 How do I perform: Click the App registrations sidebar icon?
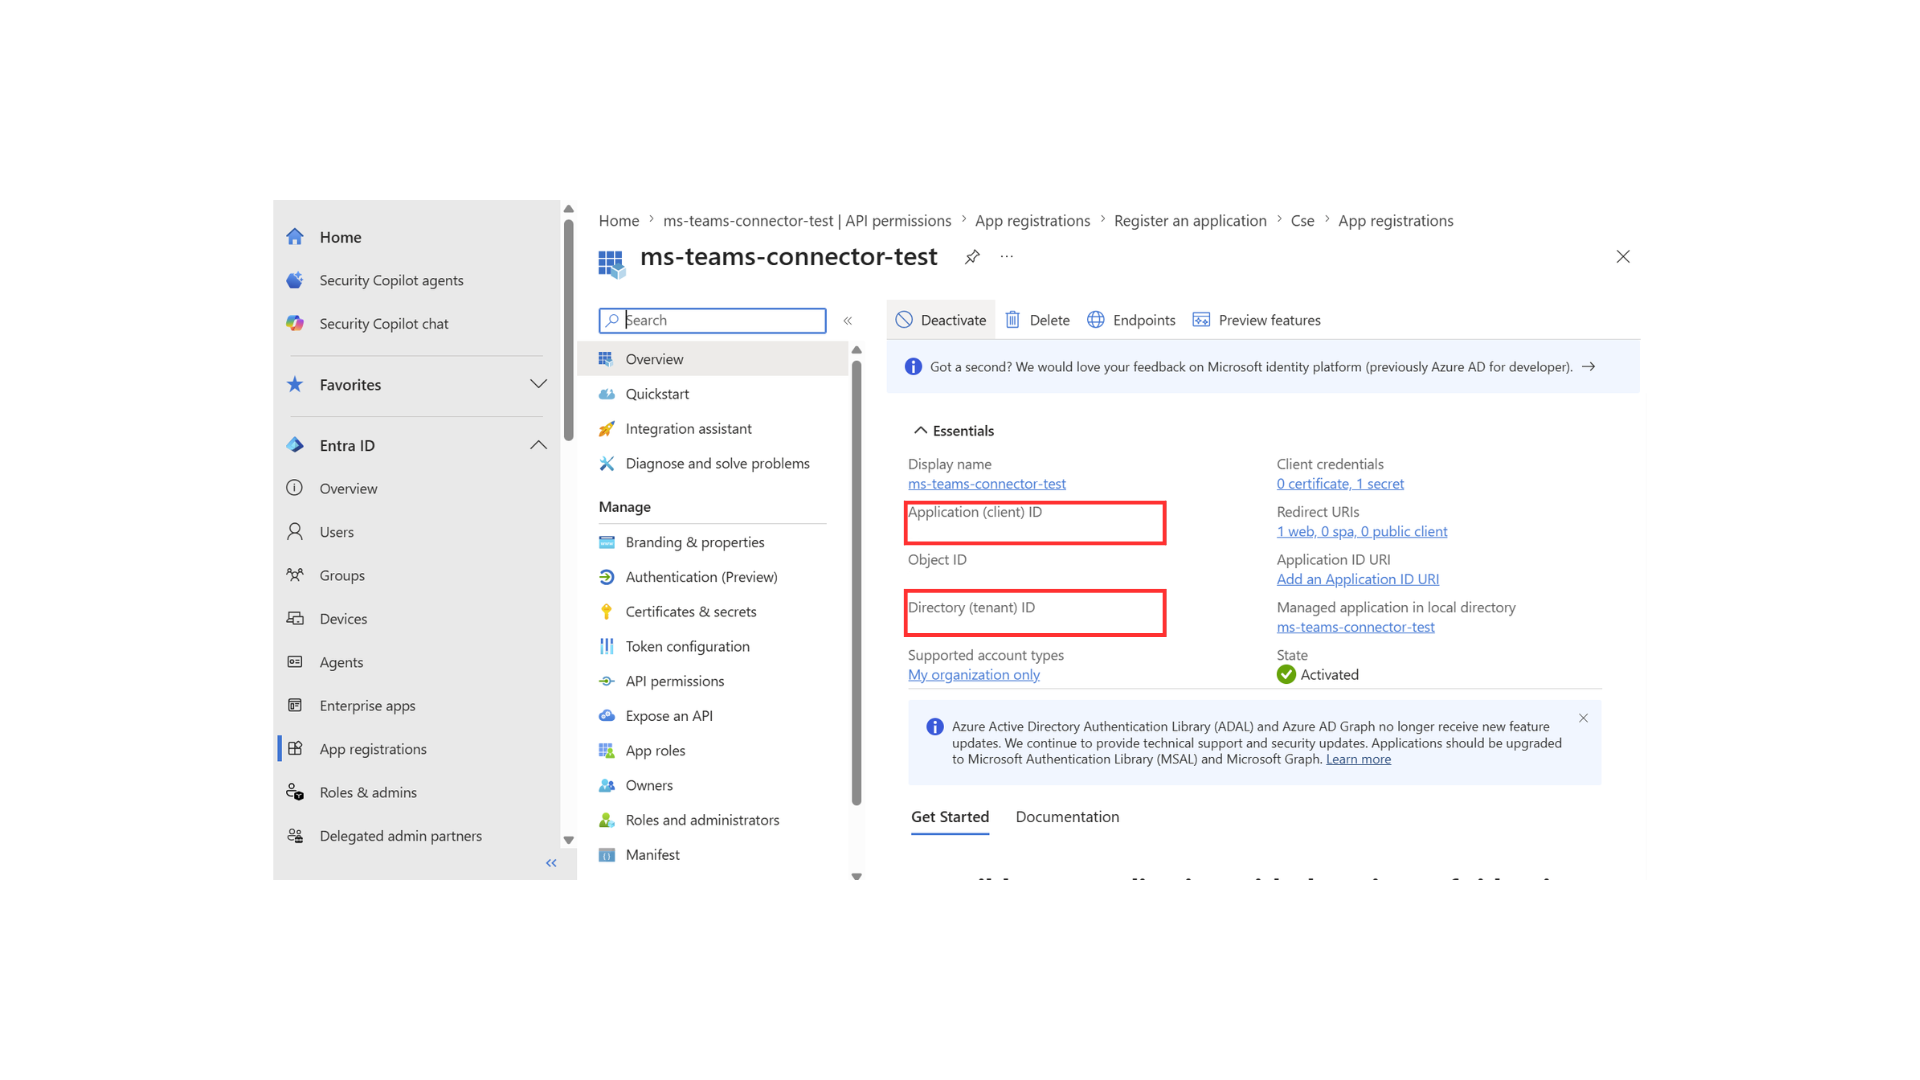[295, 748]
